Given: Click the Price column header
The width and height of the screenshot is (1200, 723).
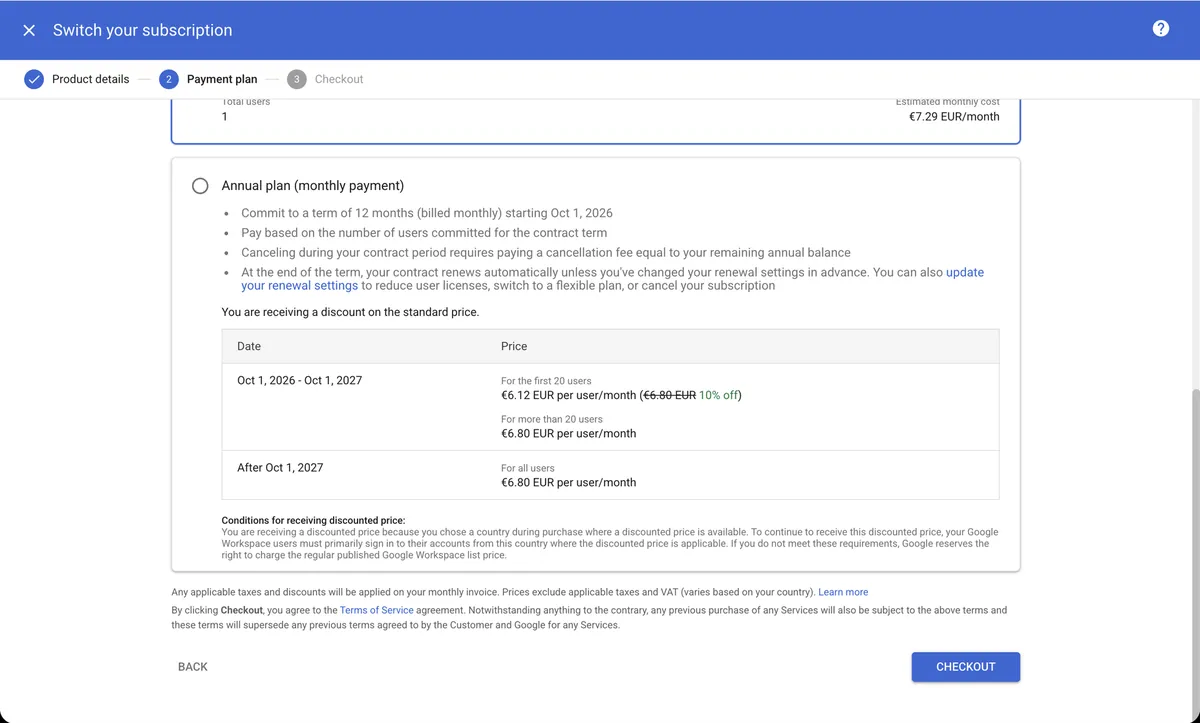Looking at the screenshot, I should tap(514, 346).
